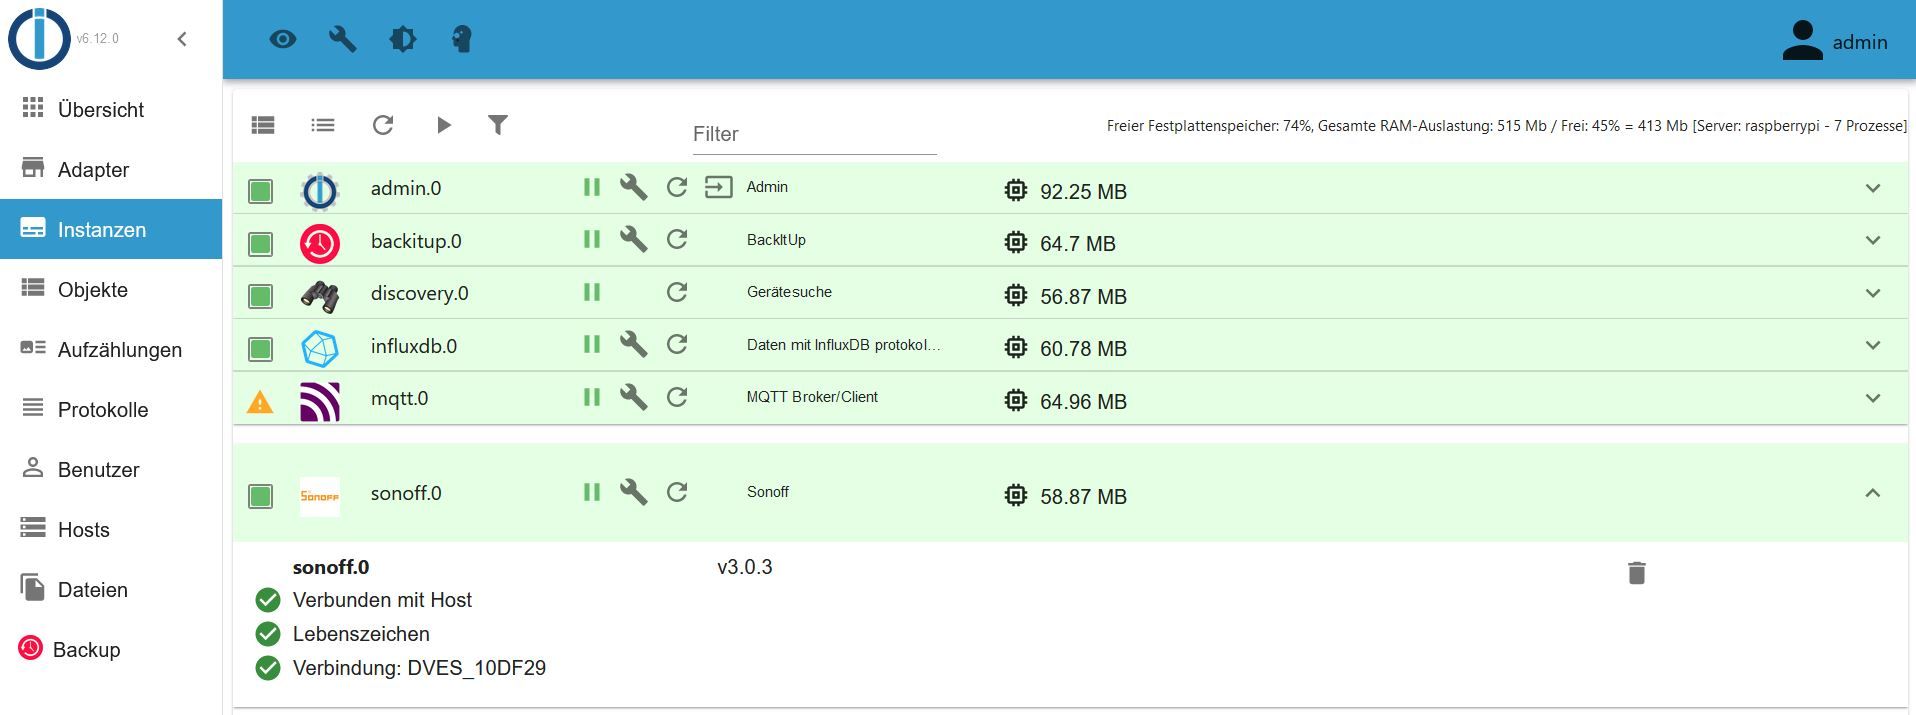
Task: Click mqtt.0 adapter logo
Action: [320, 401]
